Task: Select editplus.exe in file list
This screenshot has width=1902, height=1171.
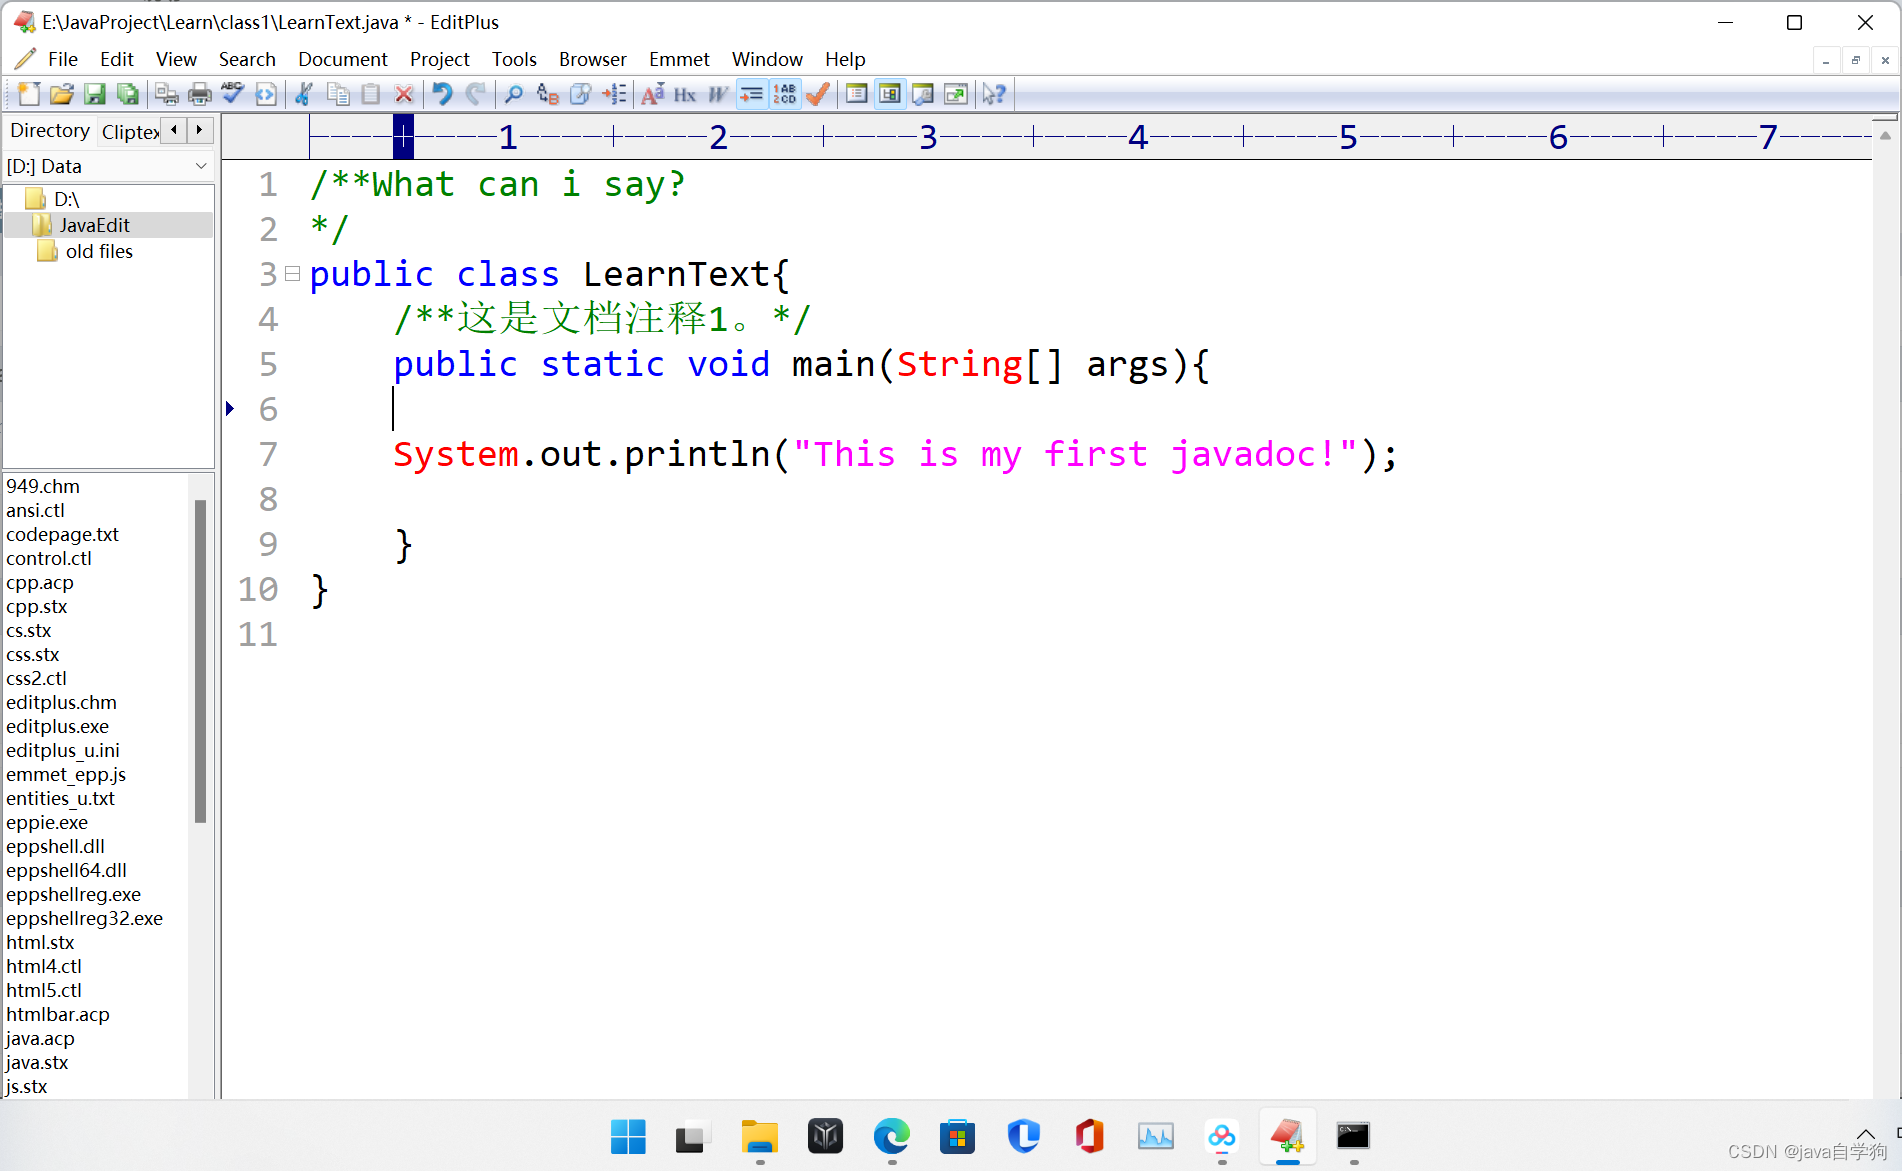Action: coord(57,726)
